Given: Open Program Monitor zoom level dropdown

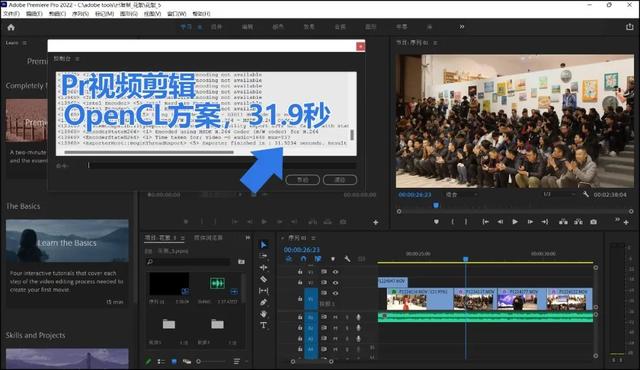Looking at the screenshot, I should pos(460,195).
